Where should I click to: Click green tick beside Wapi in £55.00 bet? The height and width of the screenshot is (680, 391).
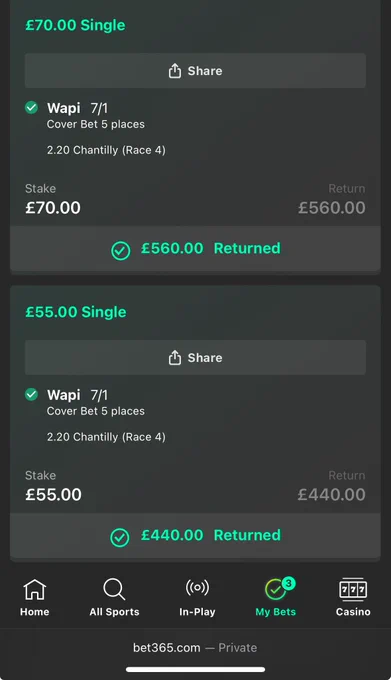[31, 394]
